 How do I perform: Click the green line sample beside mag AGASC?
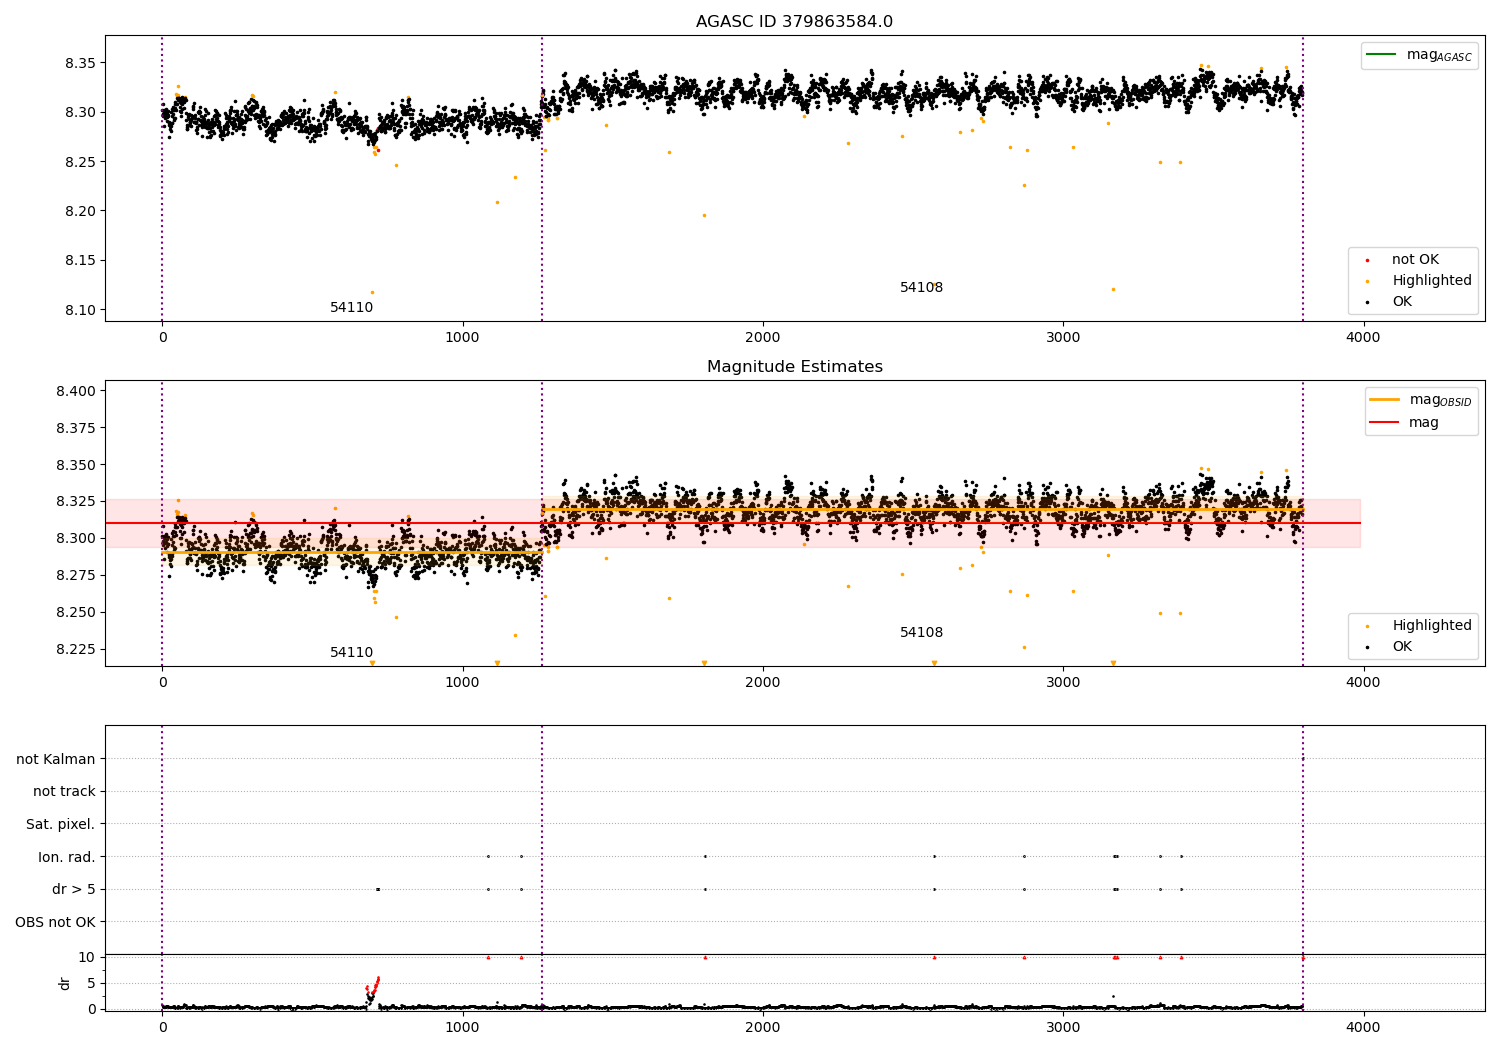(x=1382, y=55)
